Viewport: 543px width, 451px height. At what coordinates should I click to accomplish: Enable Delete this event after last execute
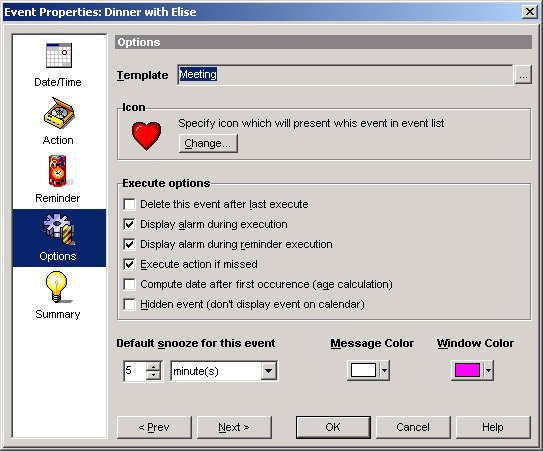pos(129,204)
